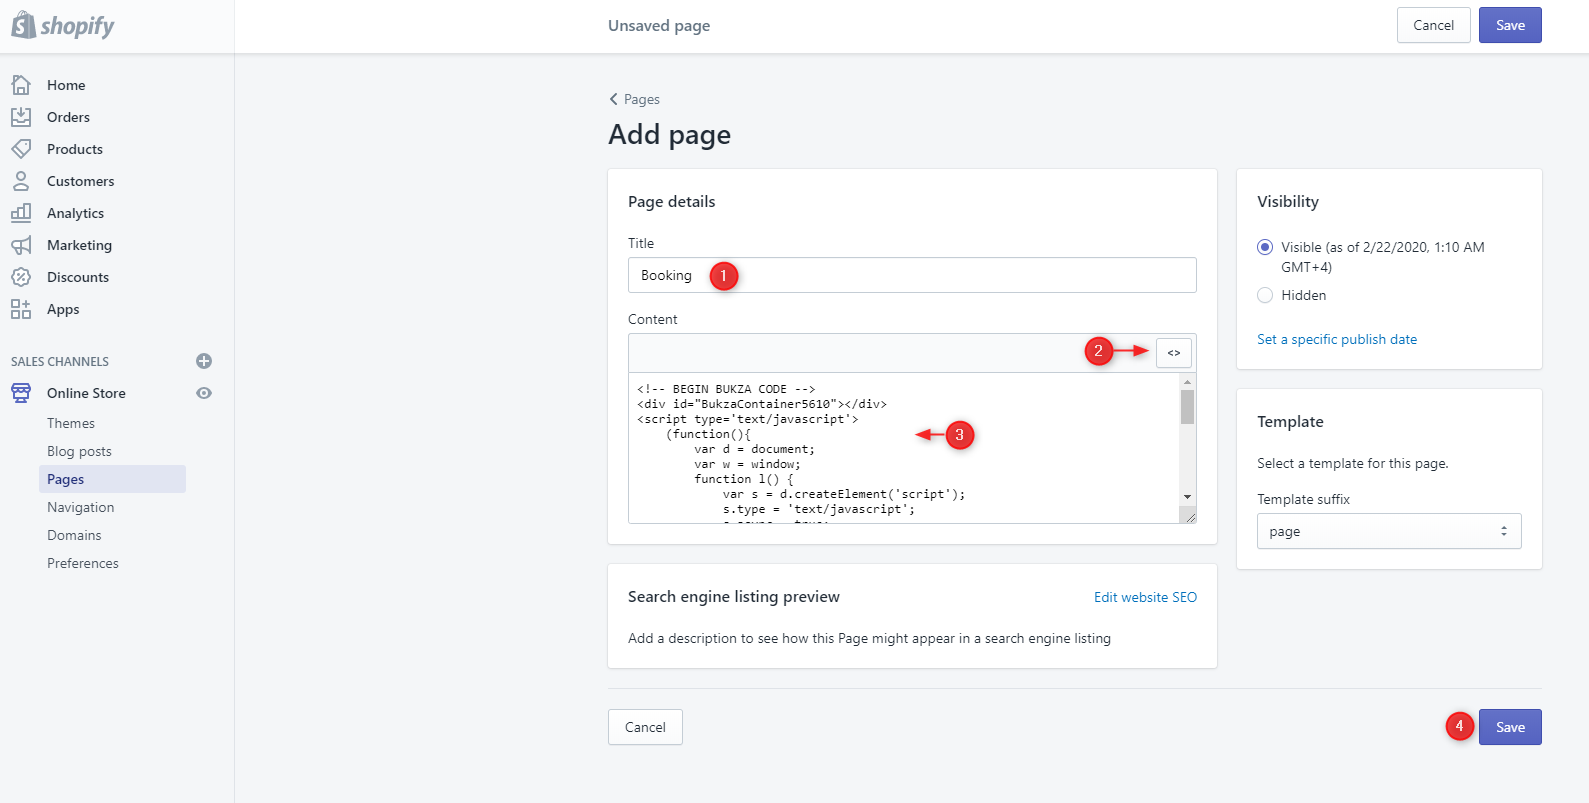The height and width of the screenshot is (803, 1589).
Task: Add a sales channel with plus icon
Action: coord(204,361)
